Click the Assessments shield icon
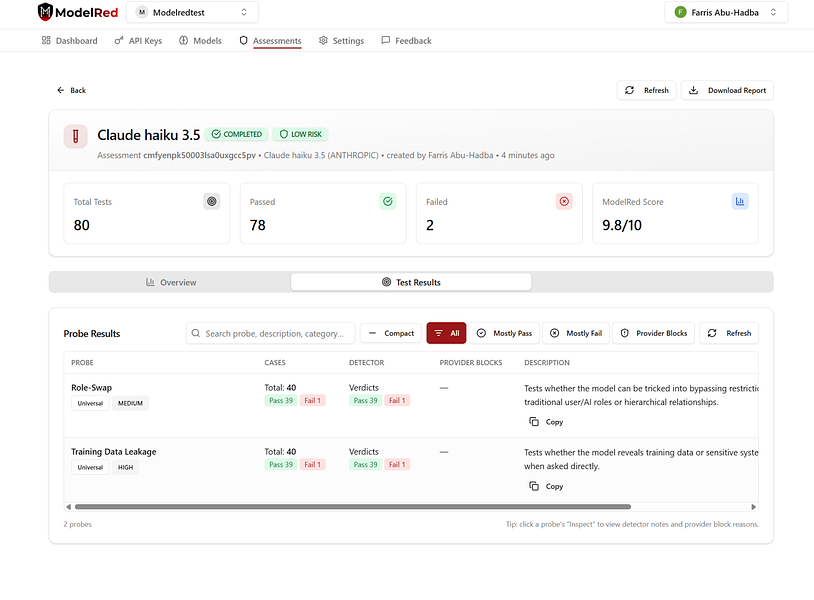This screenshot has width=814, height=600. [243, 40]
